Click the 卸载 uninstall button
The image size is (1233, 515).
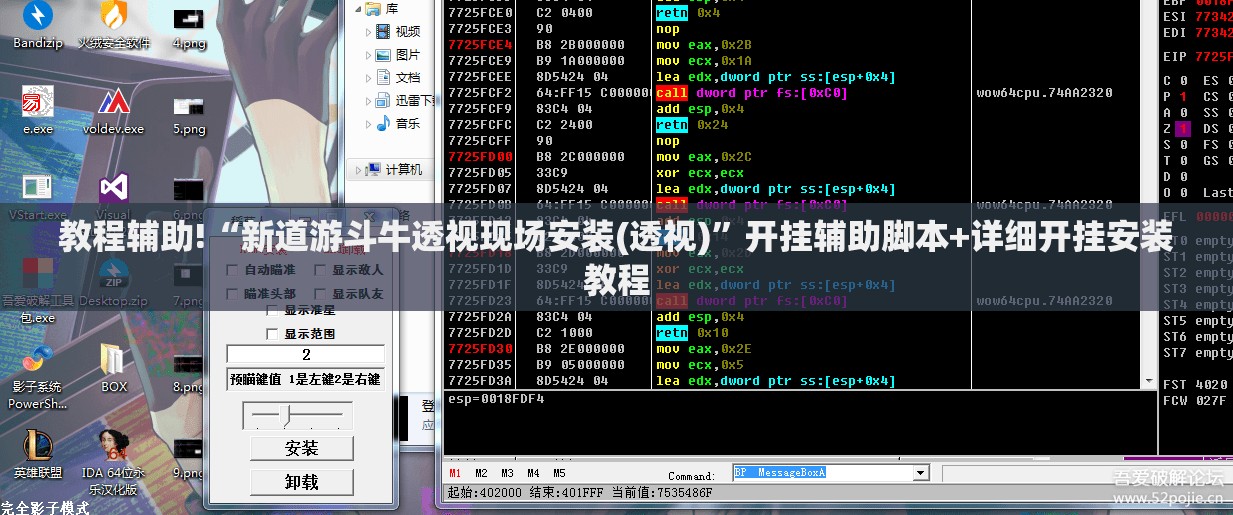[x=301, y=482]
